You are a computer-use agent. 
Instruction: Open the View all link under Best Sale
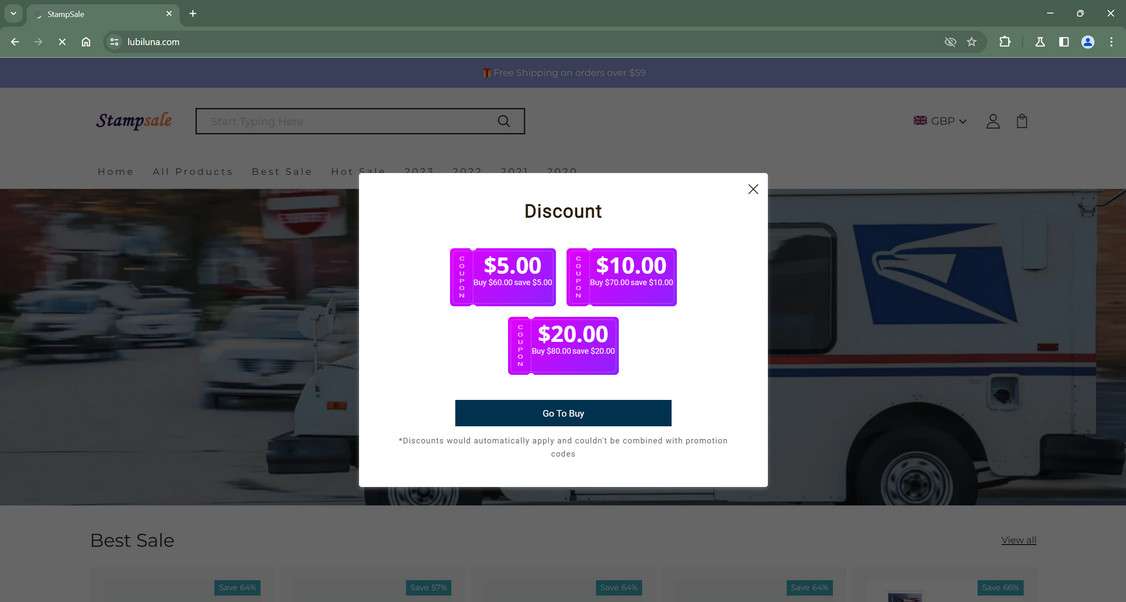1018,540
